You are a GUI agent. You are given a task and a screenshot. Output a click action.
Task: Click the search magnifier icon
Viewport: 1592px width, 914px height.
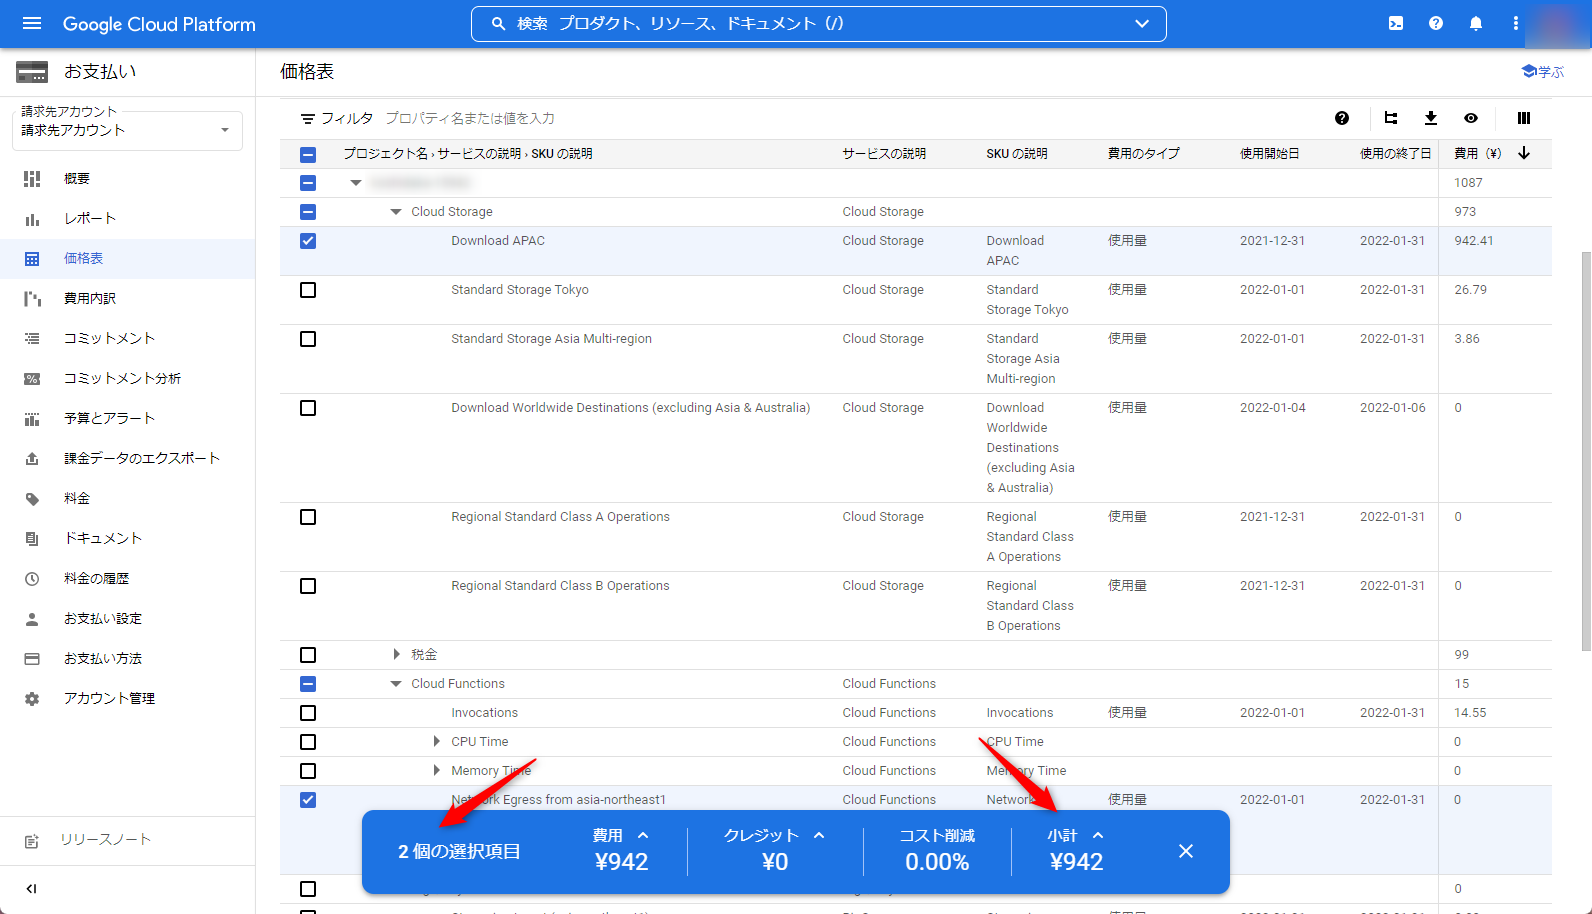[x=498, y=24]
